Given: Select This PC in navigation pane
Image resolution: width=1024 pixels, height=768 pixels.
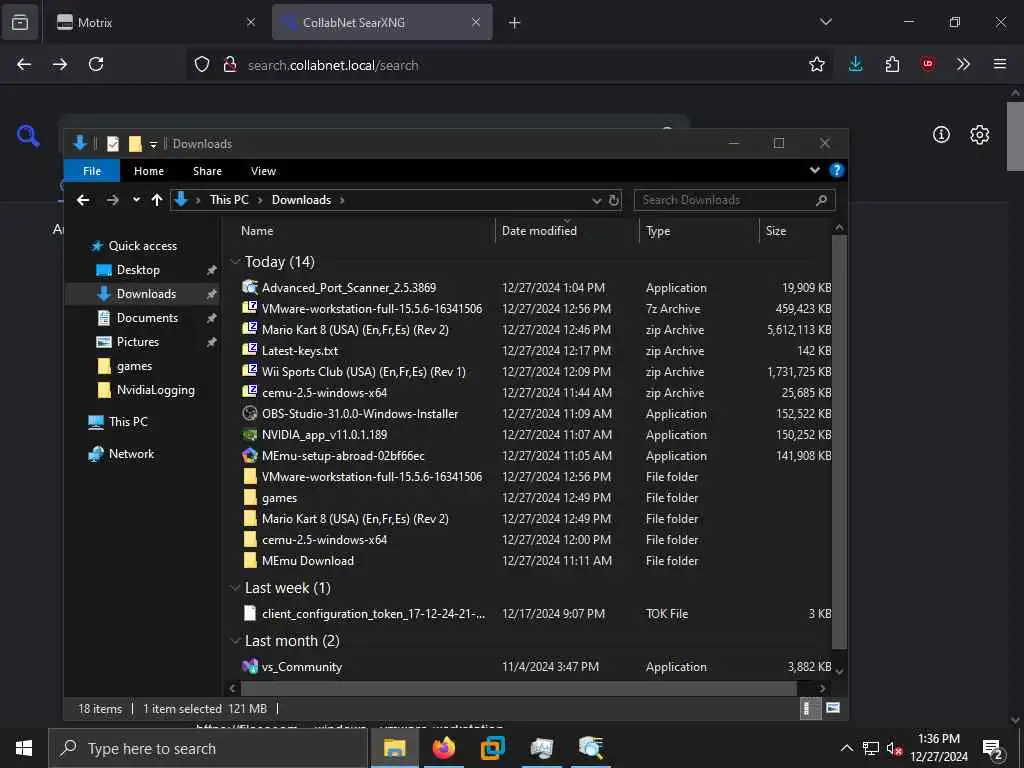Looking at the screenshot, I should pyautogui.click(x=128, y=422).
